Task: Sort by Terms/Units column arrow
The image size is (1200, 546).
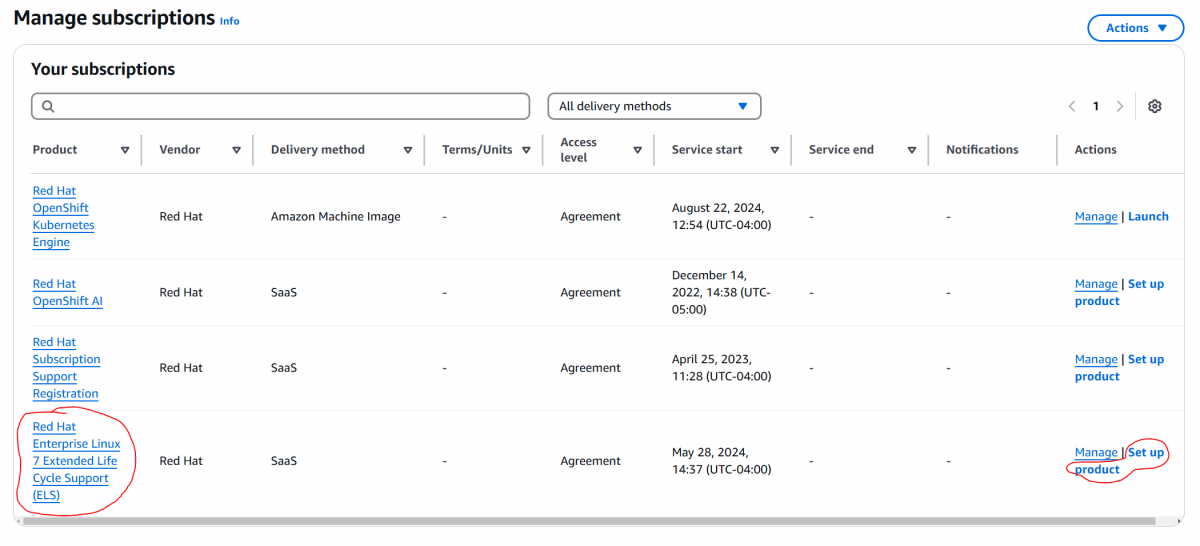Action: click(x=527, y=150)
